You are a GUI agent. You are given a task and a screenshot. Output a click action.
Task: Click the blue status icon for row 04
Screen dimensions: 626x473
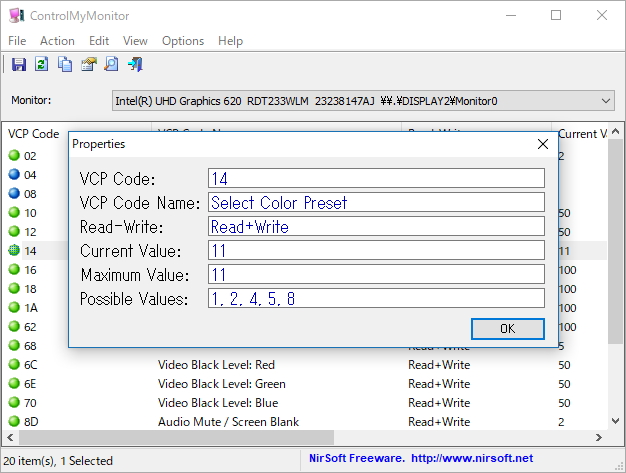[14, 174]
